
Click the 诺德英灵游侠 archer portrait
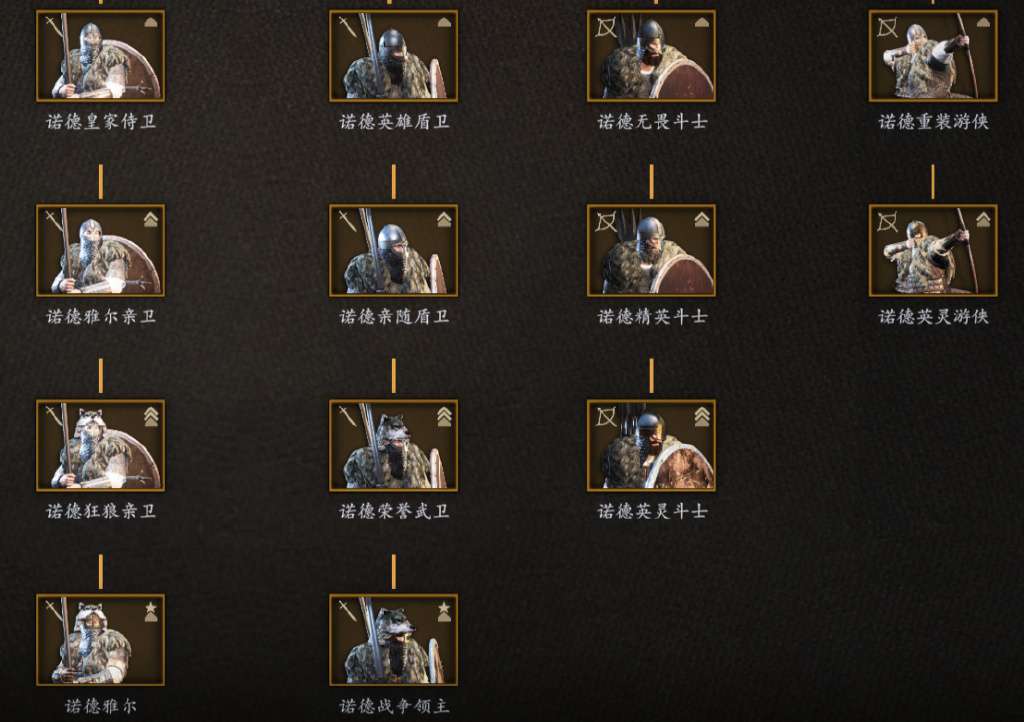pyautogui.click(x=933, y=251)
